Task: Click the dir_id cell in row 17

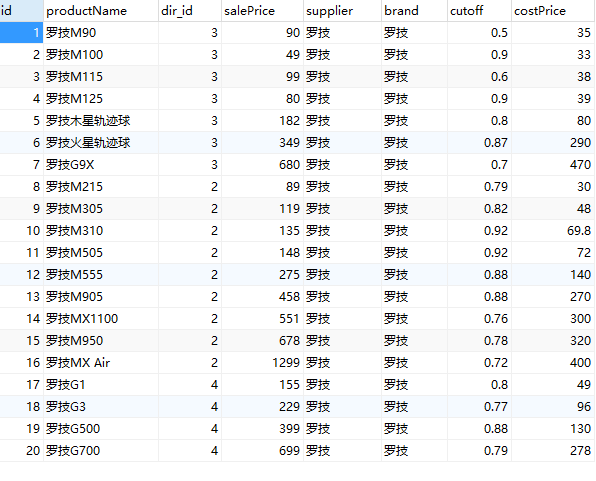Action: coord(190,385)
